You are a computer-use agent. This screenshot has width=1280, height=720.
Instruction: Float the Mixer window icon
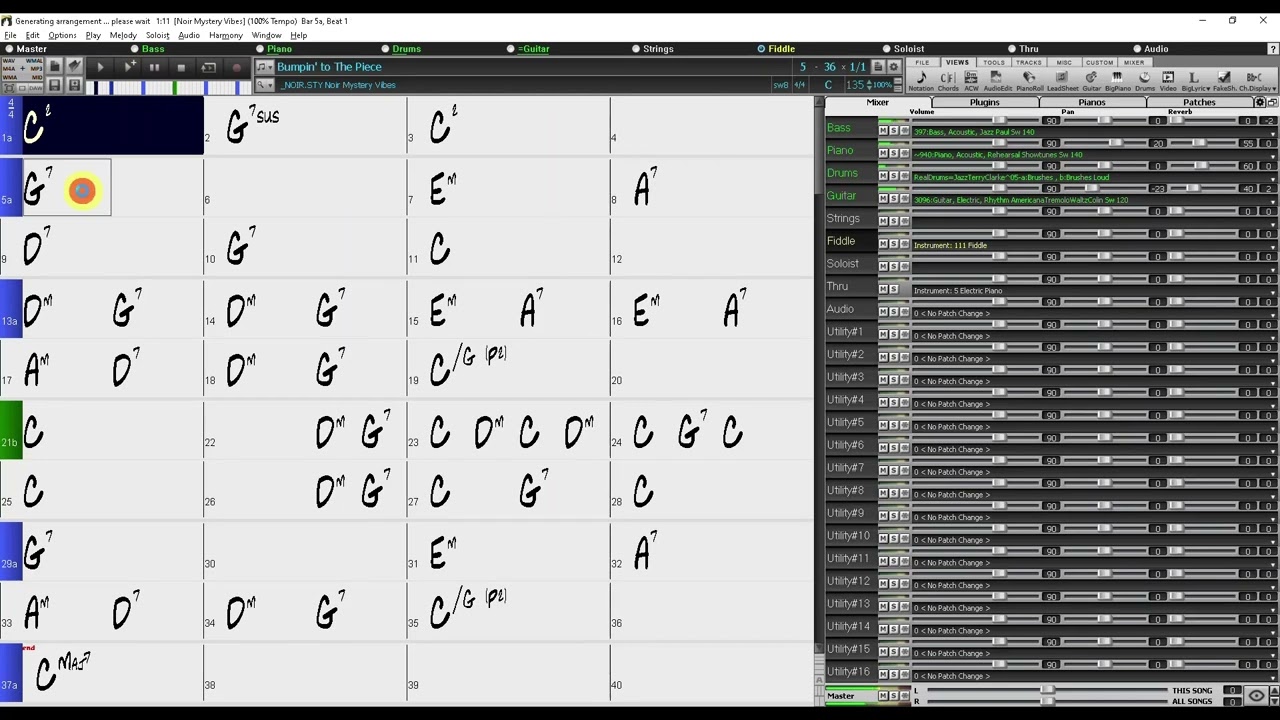(1272, 102)
